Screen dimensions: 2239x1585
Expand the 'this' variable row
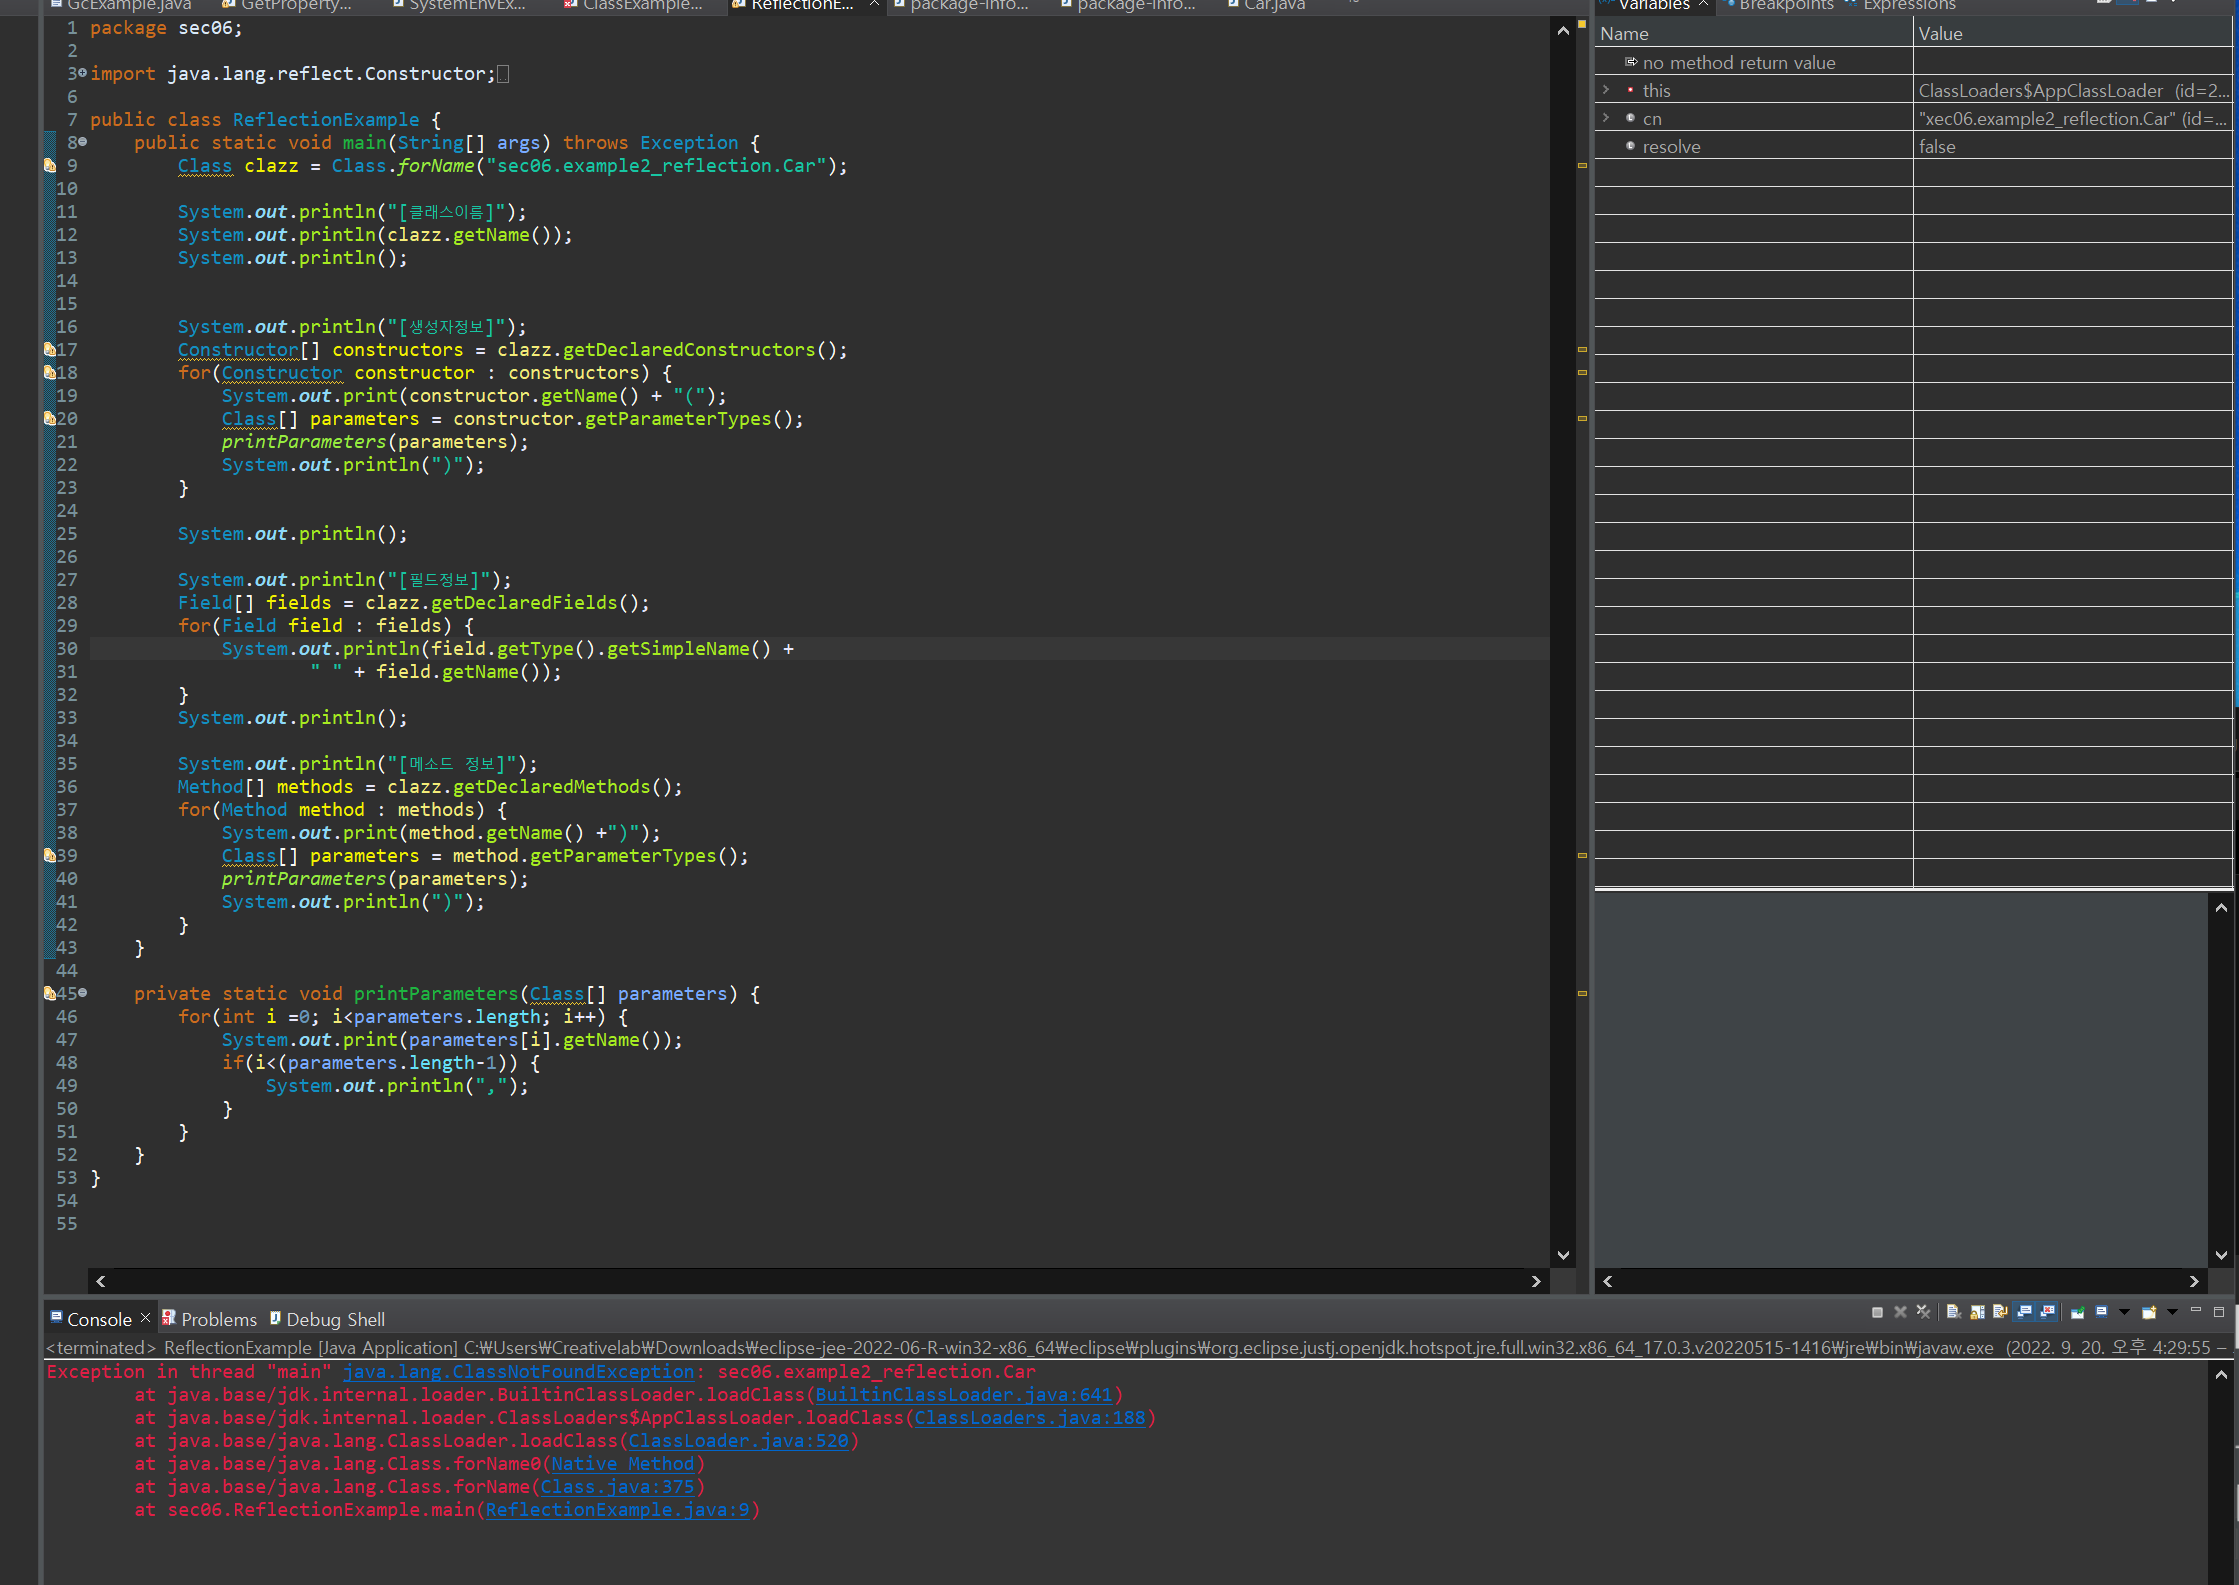[x=1606, y=90]
